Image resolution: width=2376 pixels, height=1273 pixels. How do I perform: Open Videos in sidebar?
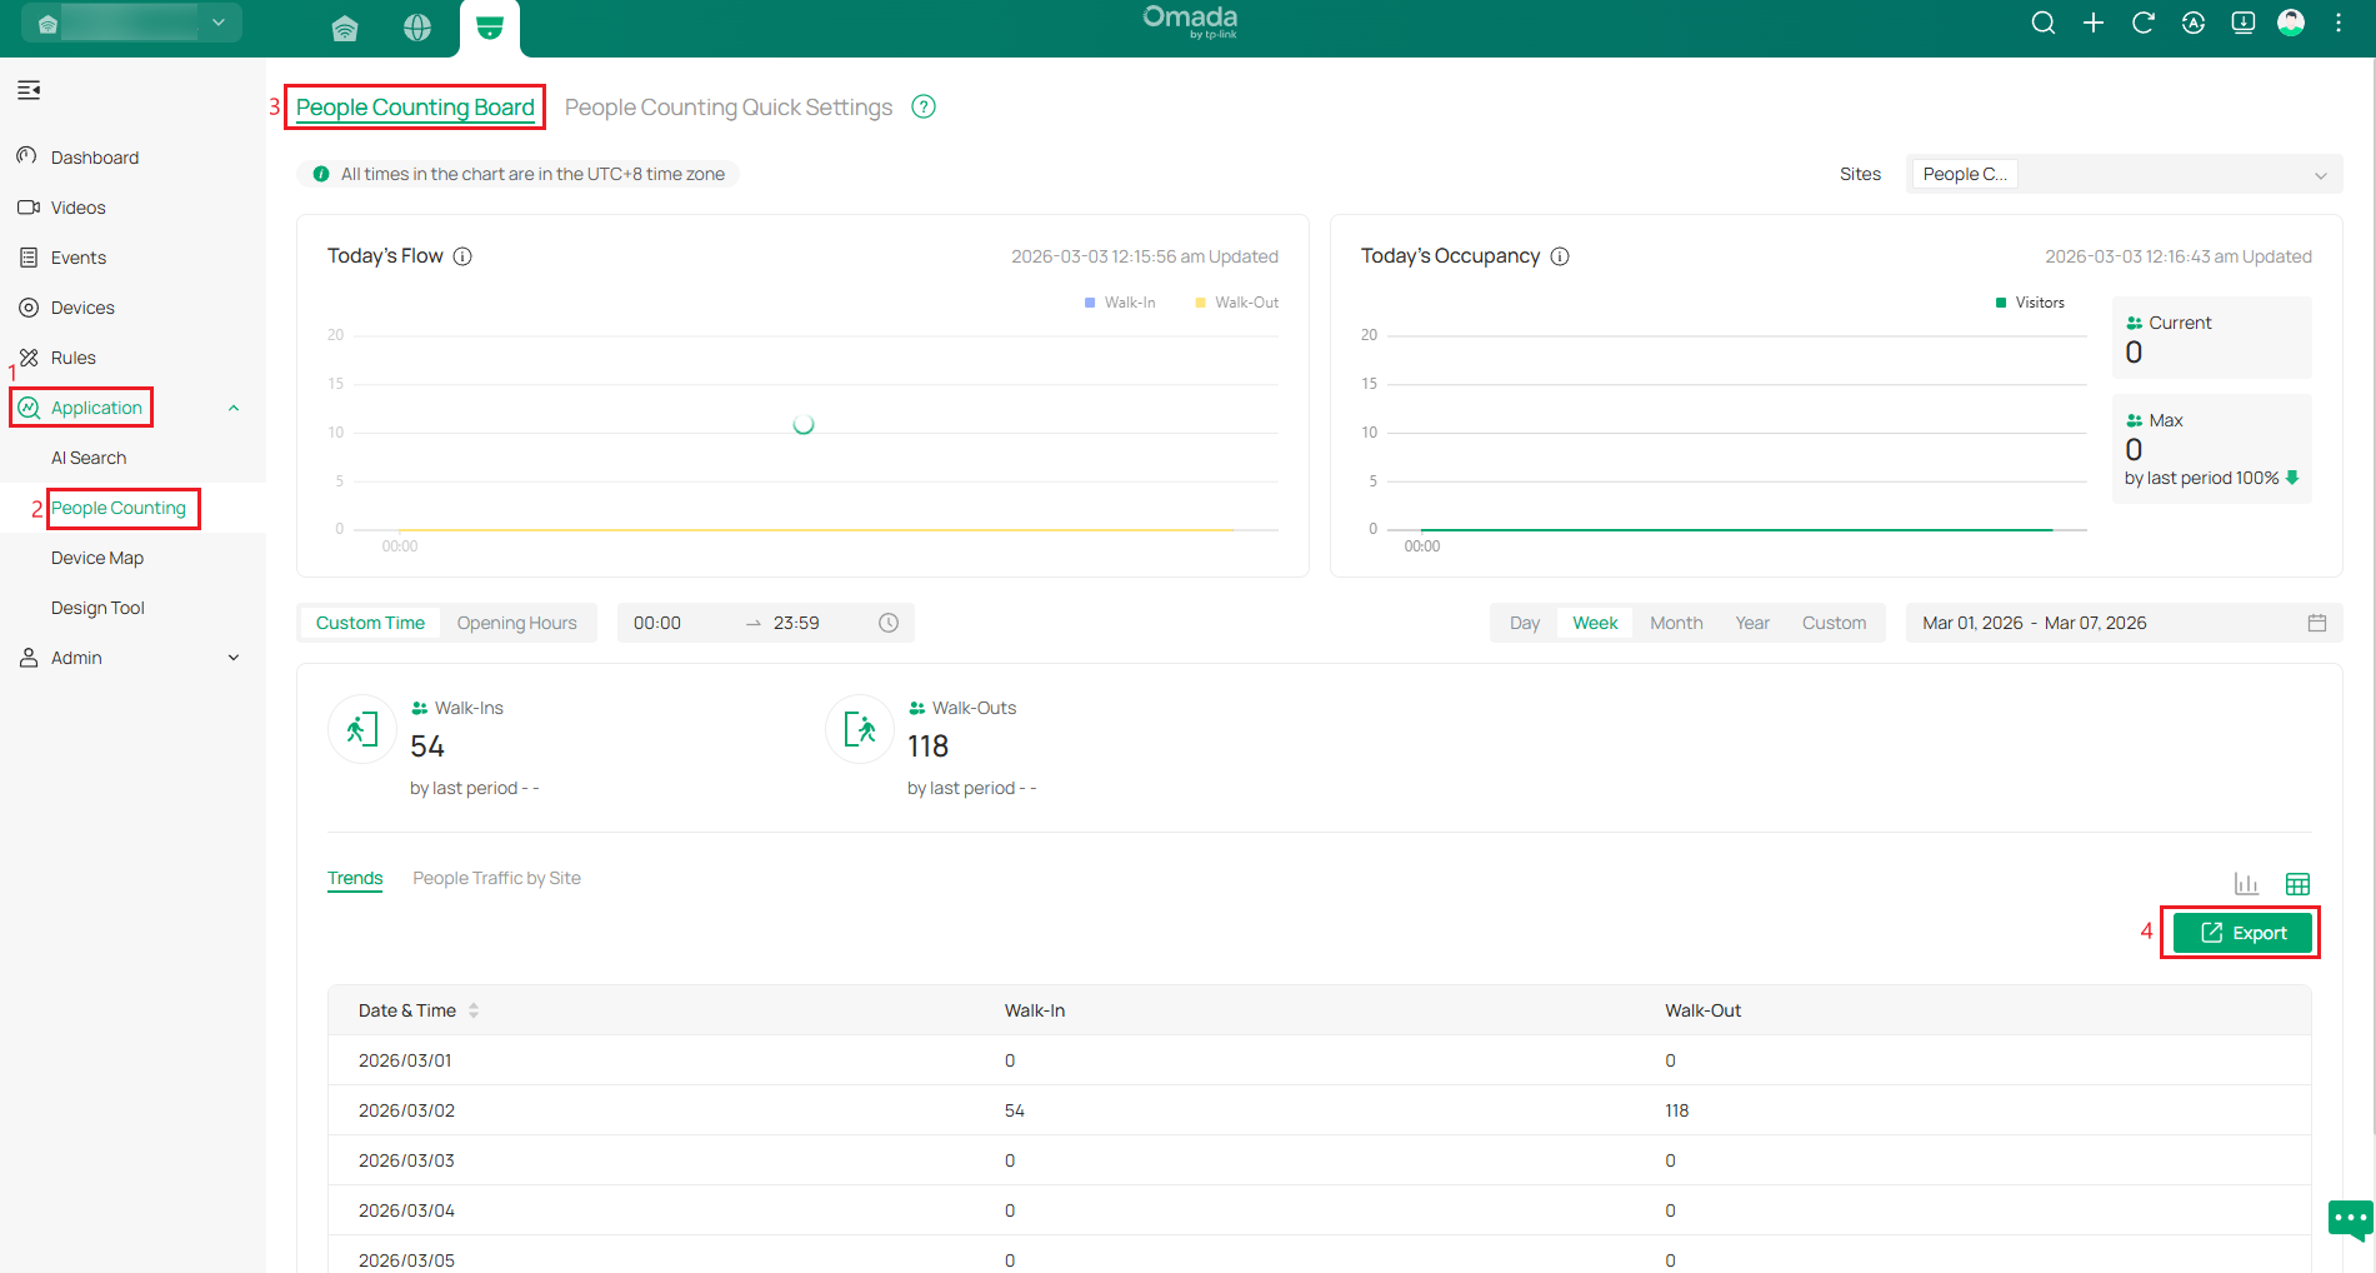[78, 207]
